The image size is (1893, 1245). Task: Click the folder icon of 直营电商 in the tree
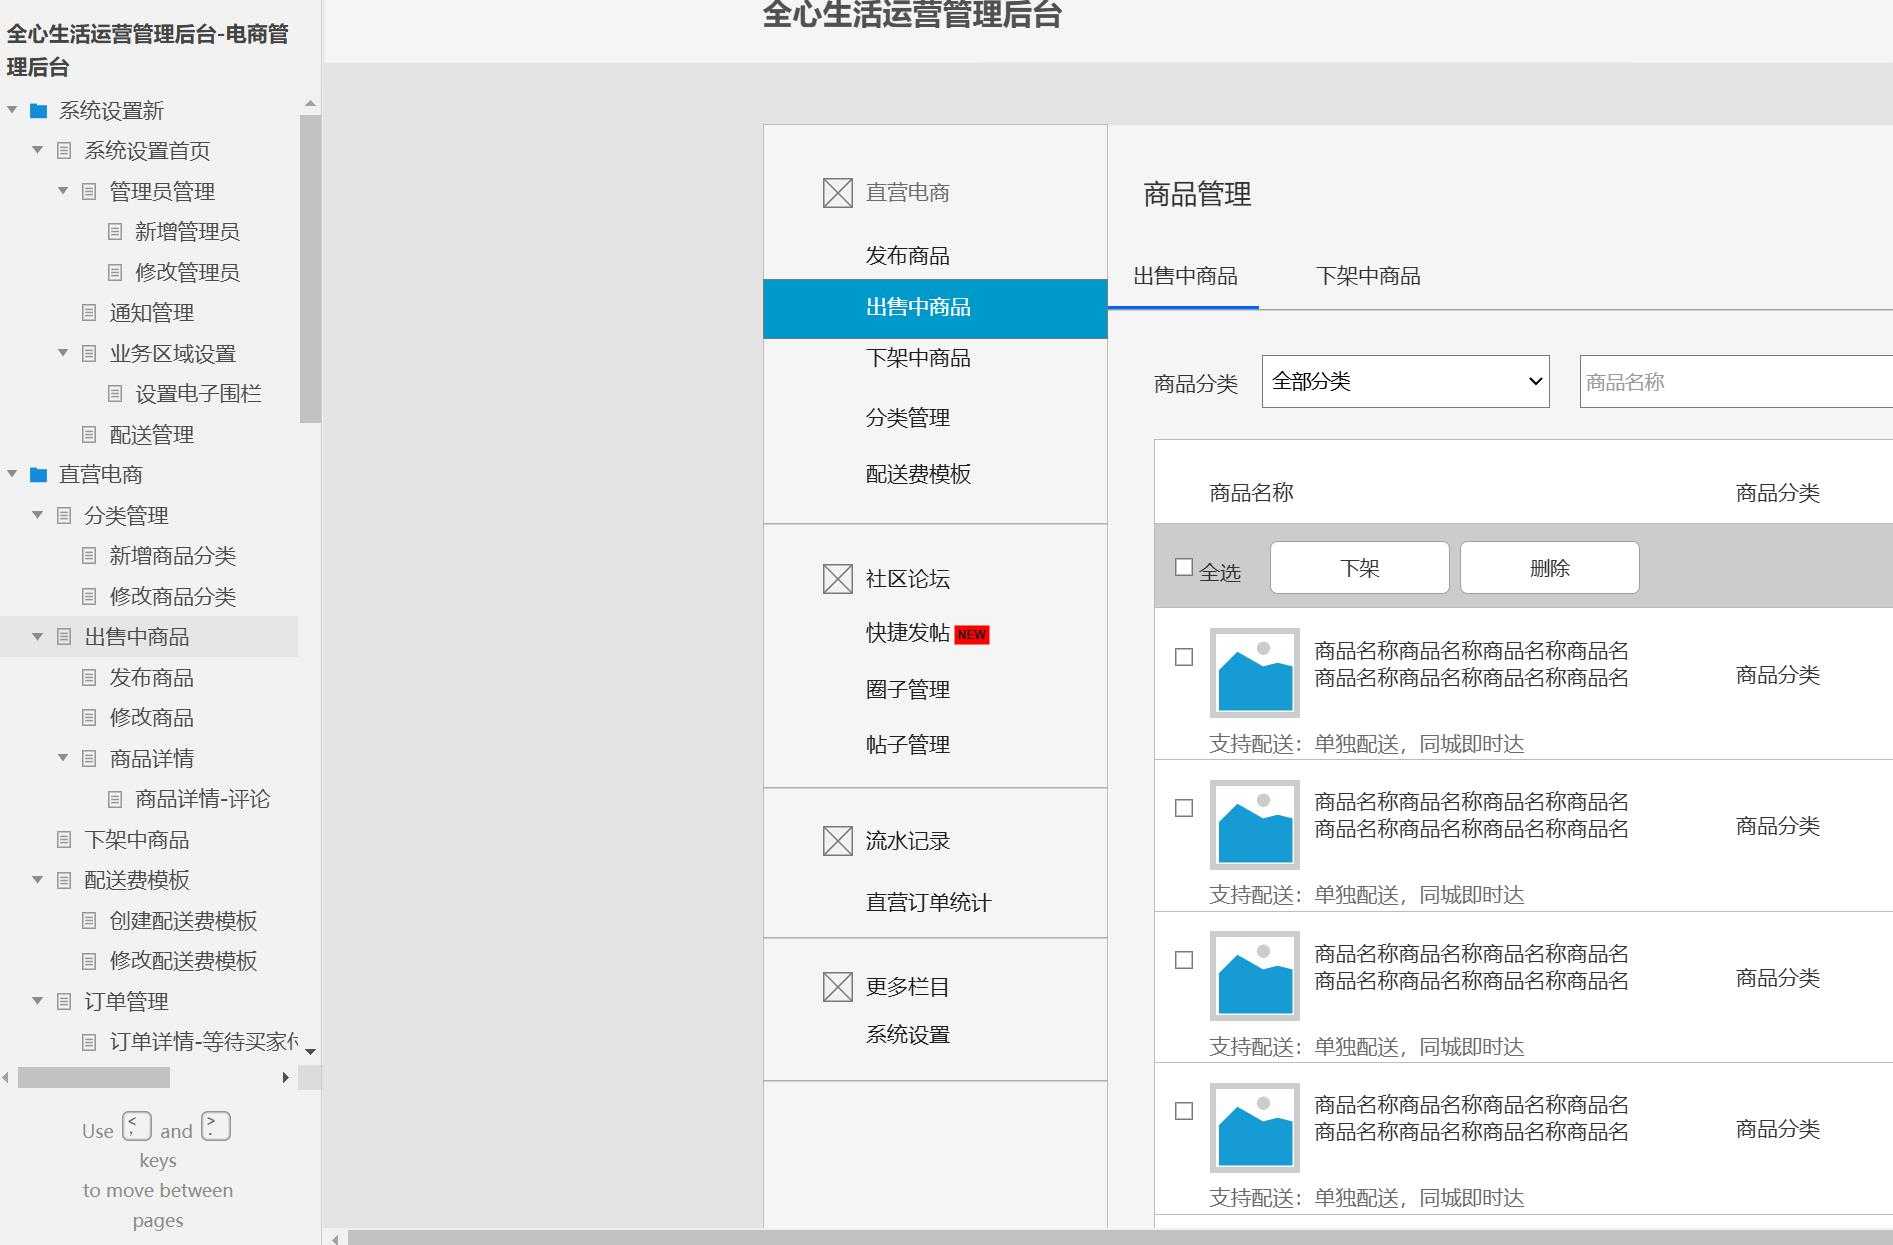(x=38, y=475)
